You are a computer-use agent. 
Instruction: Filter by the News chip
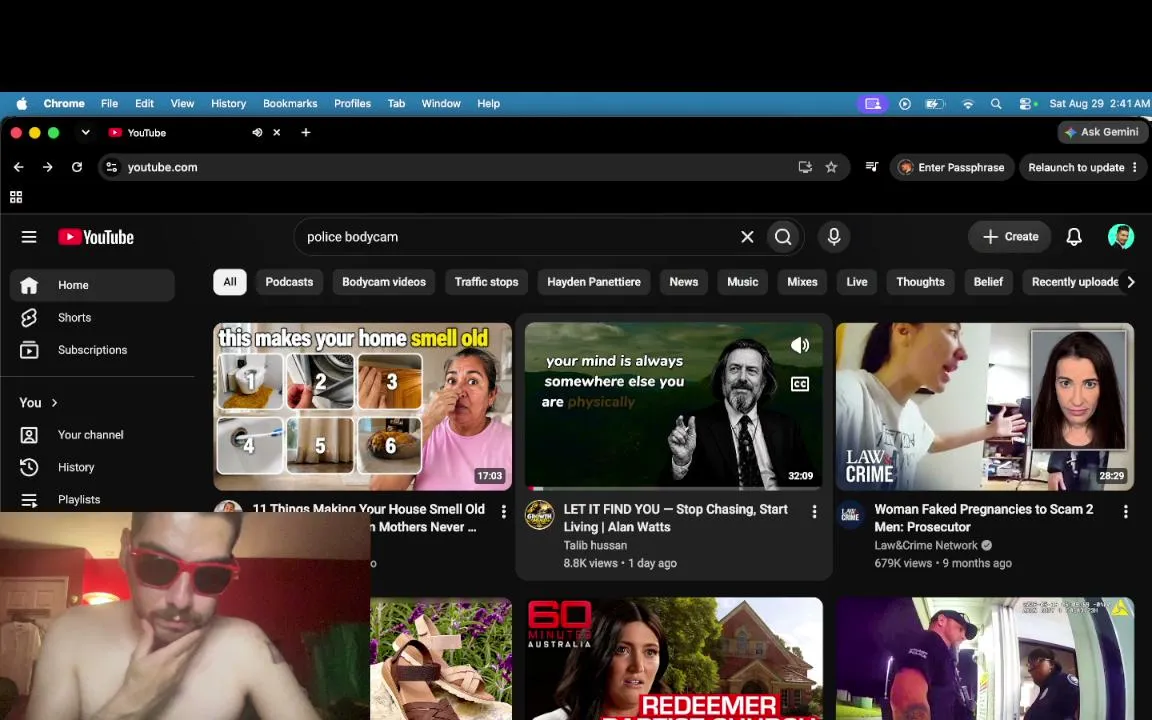click(x=684, y=282)
